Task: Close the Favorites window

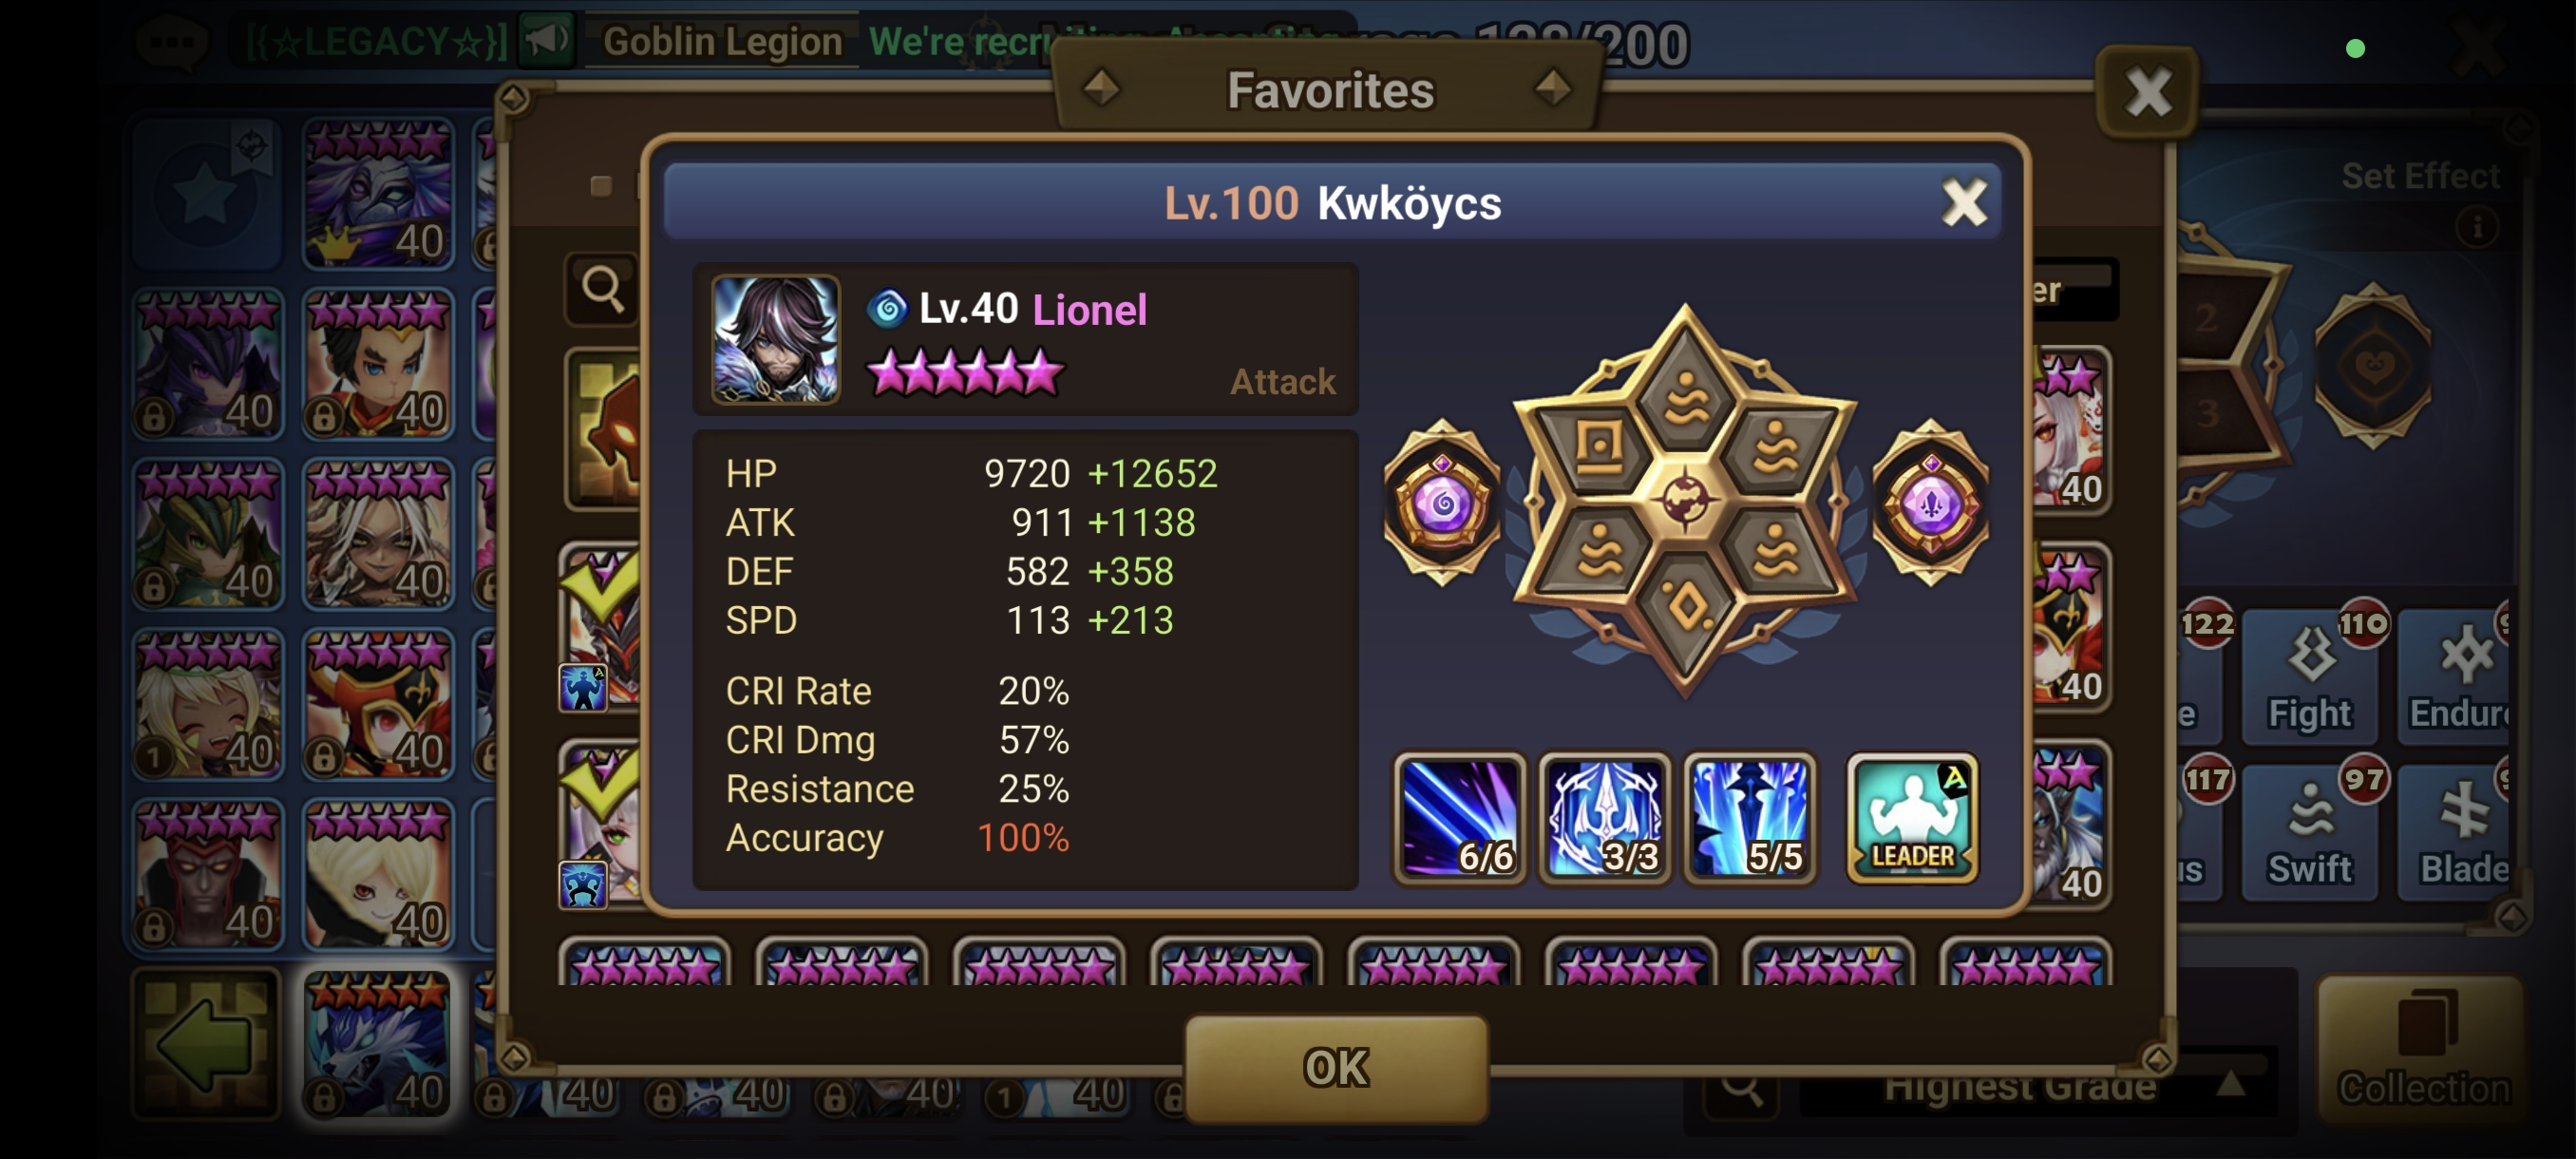Action: 2148,92
